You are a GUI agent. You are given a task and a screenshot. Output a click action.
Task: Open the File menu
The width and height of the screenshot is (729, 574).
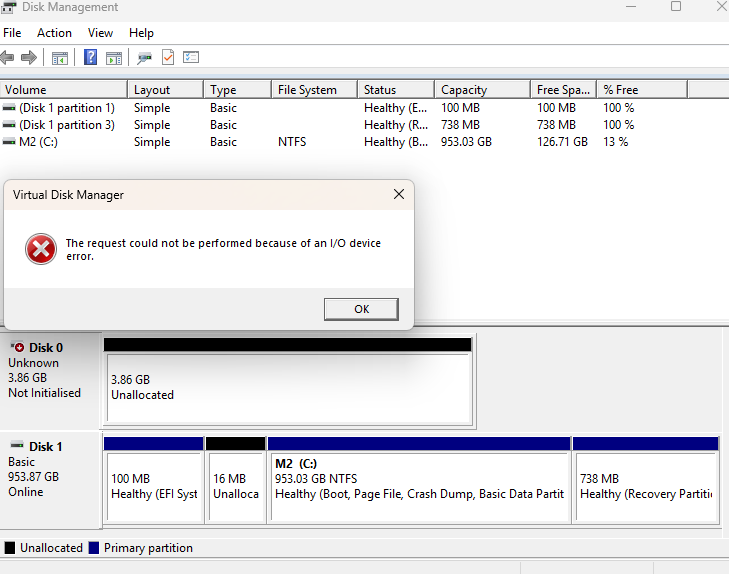(x=12, y=33)
